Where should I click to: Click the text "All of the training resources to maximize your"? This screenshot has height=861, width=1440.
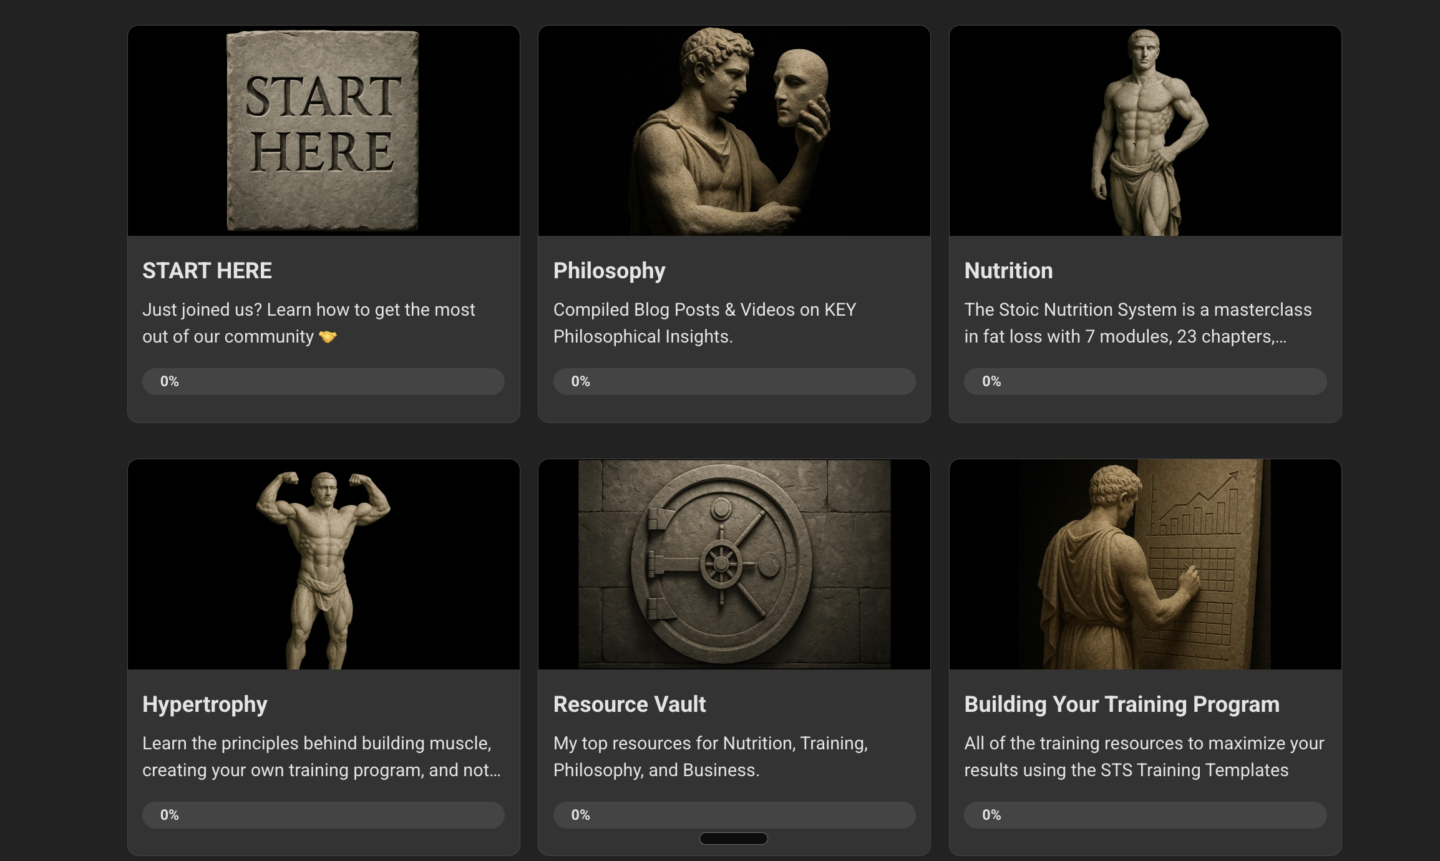[1144, 743]
